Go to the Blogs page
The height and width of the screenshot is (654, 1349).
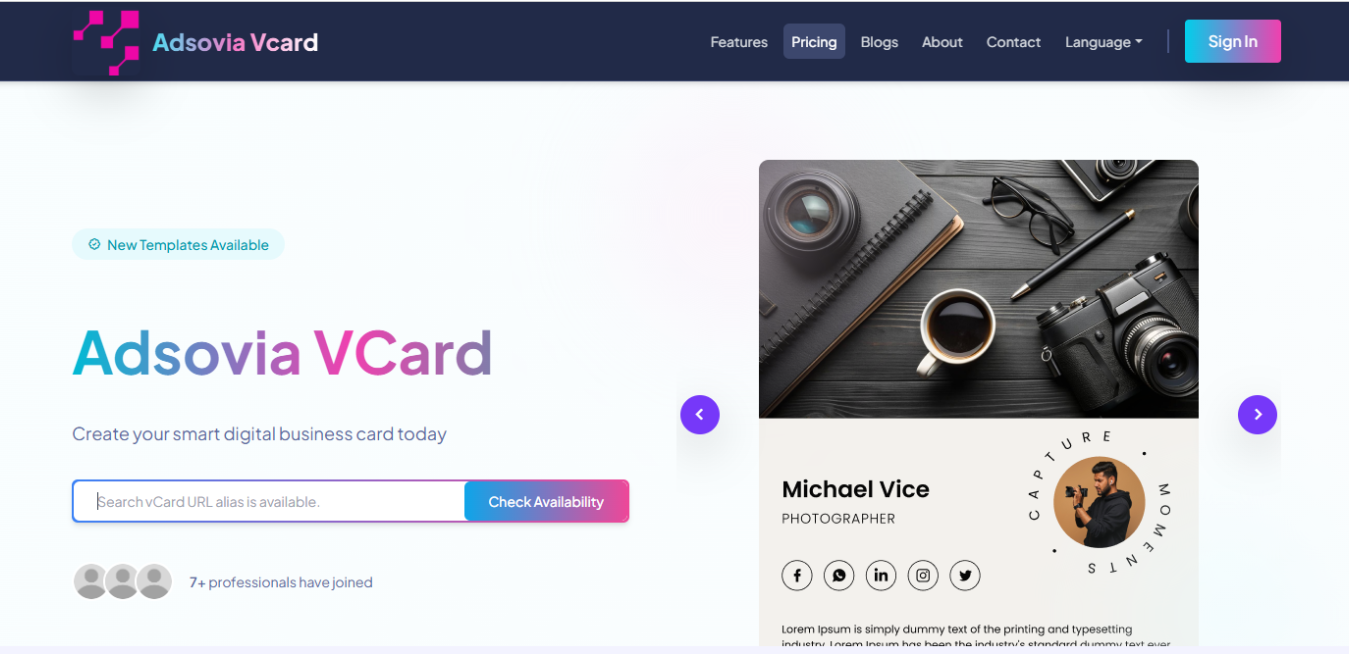click(879, 42)
